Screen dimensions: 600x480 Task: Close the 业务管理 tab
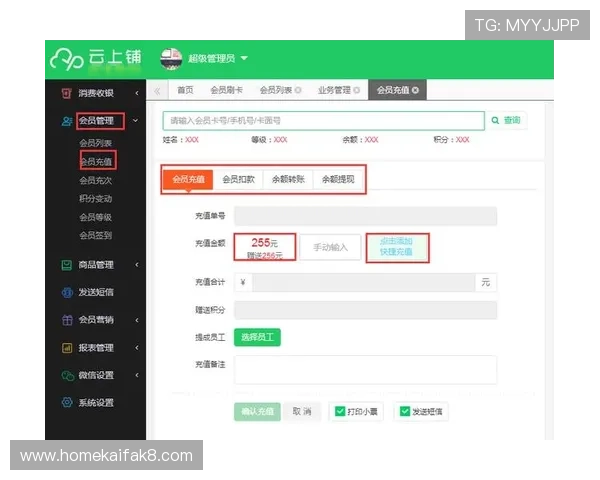357,90
